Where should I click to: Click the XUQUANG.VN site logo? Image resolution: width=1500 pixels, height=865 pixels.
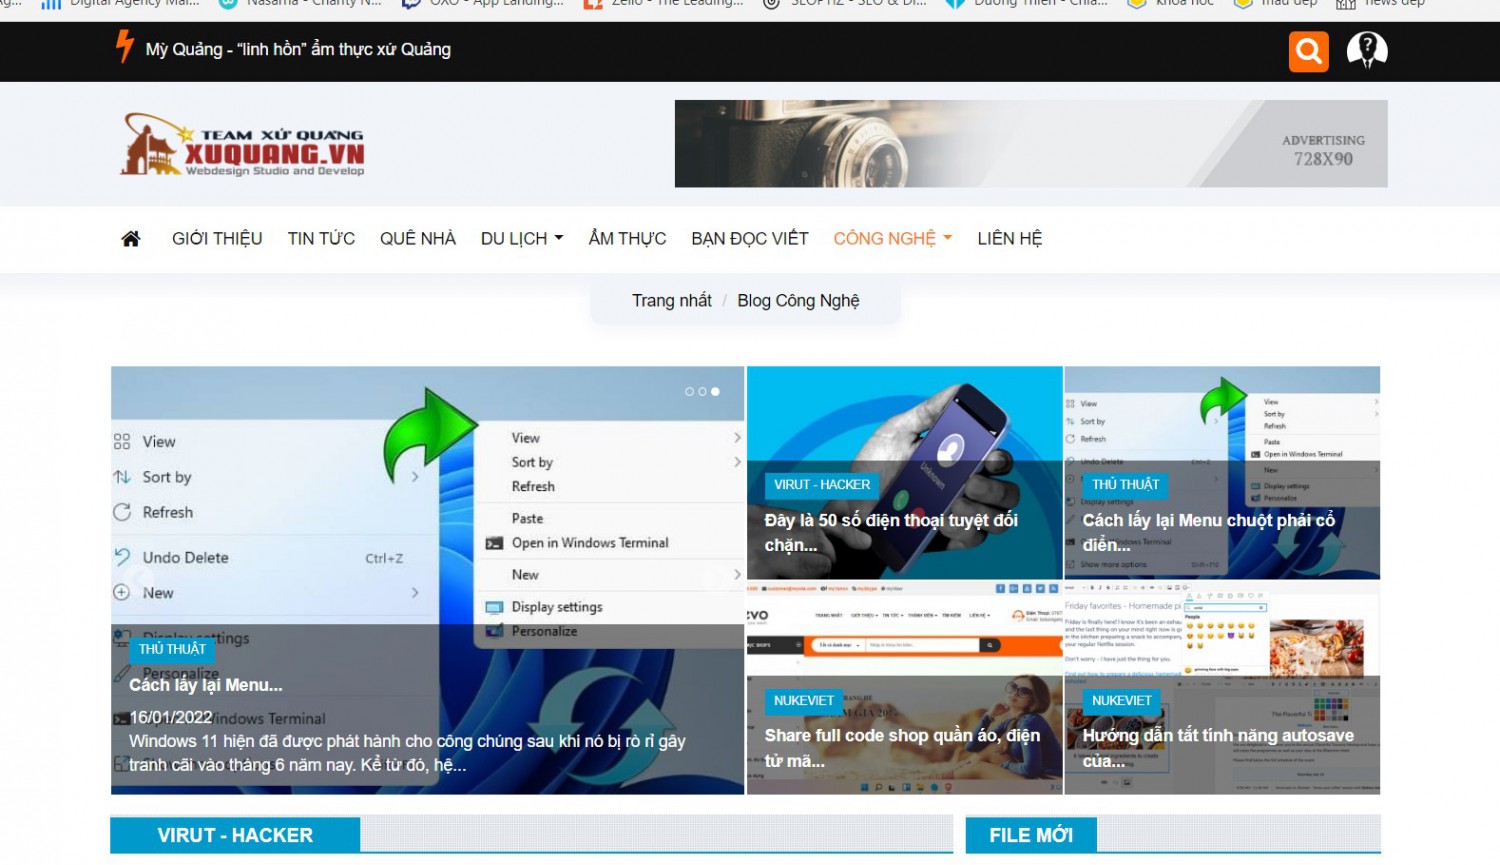coord(242,145)
